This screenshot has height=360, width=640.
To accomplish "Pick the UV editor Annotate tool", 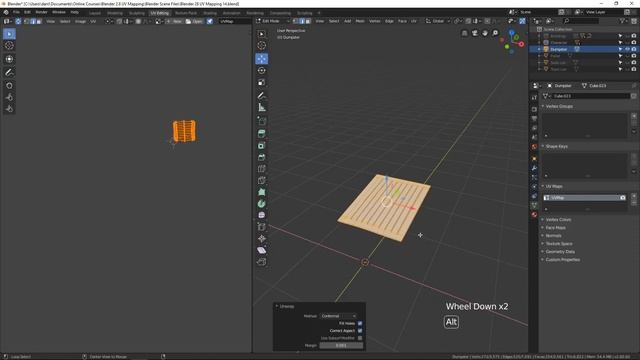I will click(x=9, y=73).
